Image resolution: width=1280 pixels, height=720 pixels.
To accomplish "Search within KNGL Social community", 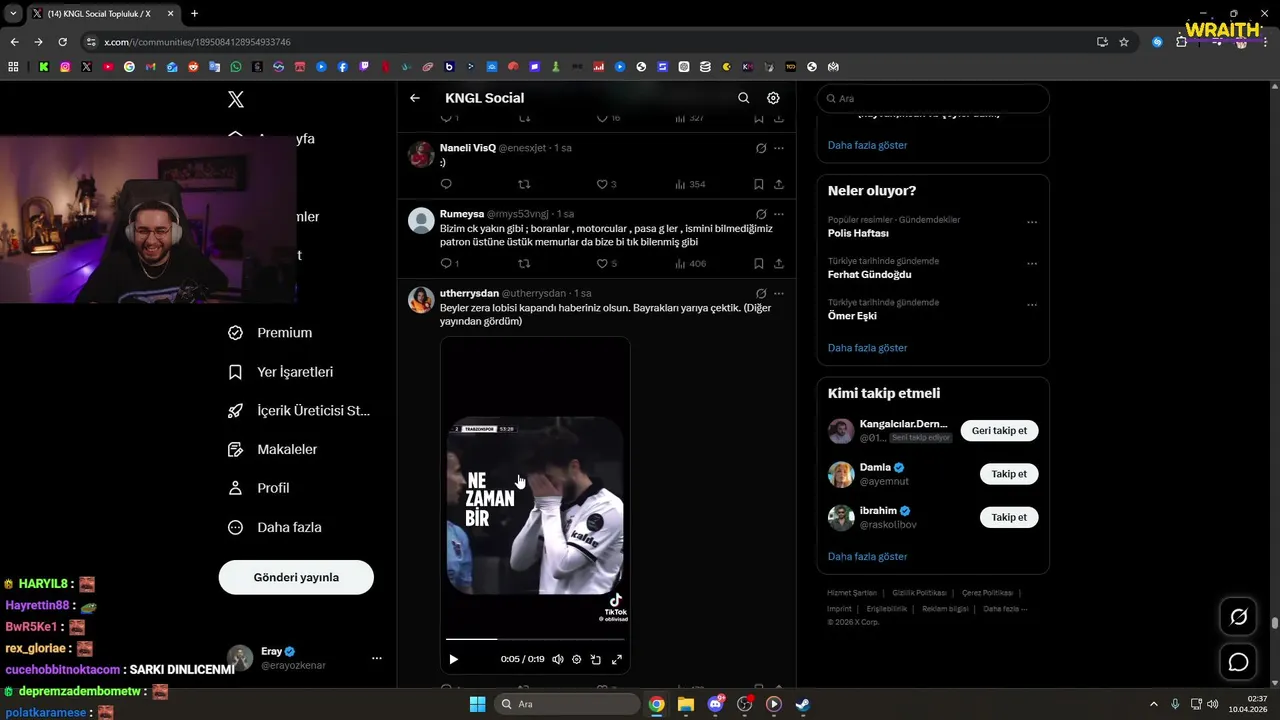I will coord(743,98).
